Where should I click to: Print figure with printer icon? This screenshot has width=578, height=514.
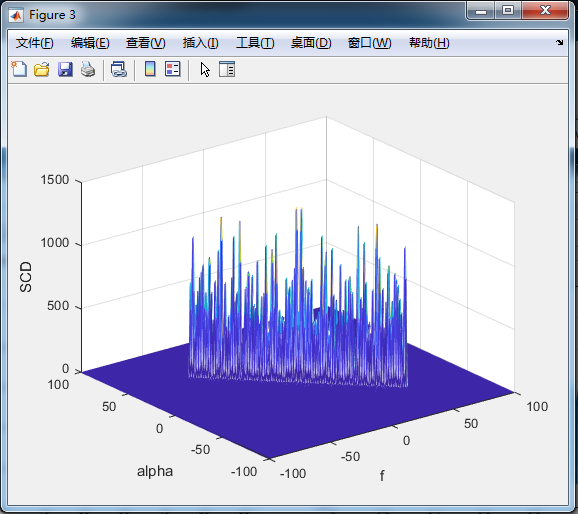click(88, 69)
